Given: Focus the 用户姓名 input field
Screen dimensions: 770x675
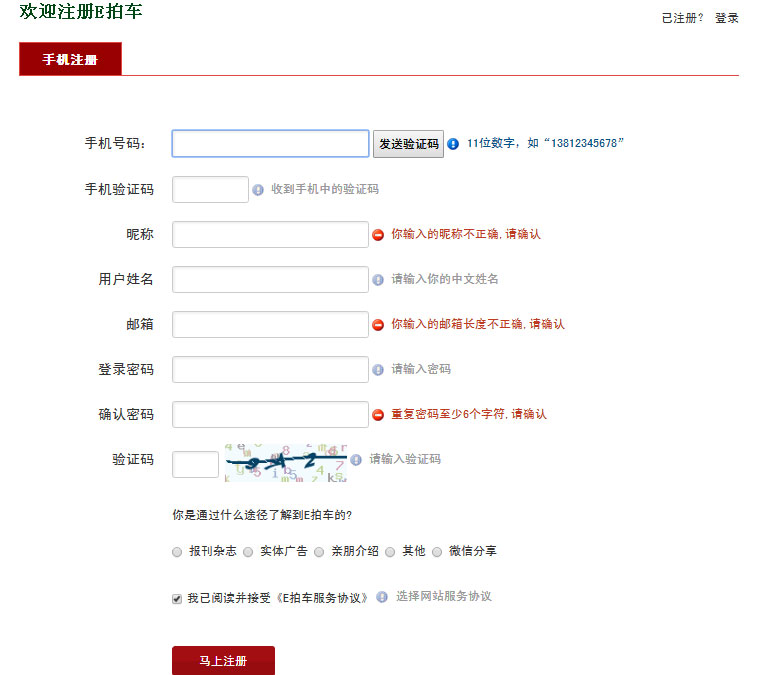Looking at the screenshot, I should 270,279.
